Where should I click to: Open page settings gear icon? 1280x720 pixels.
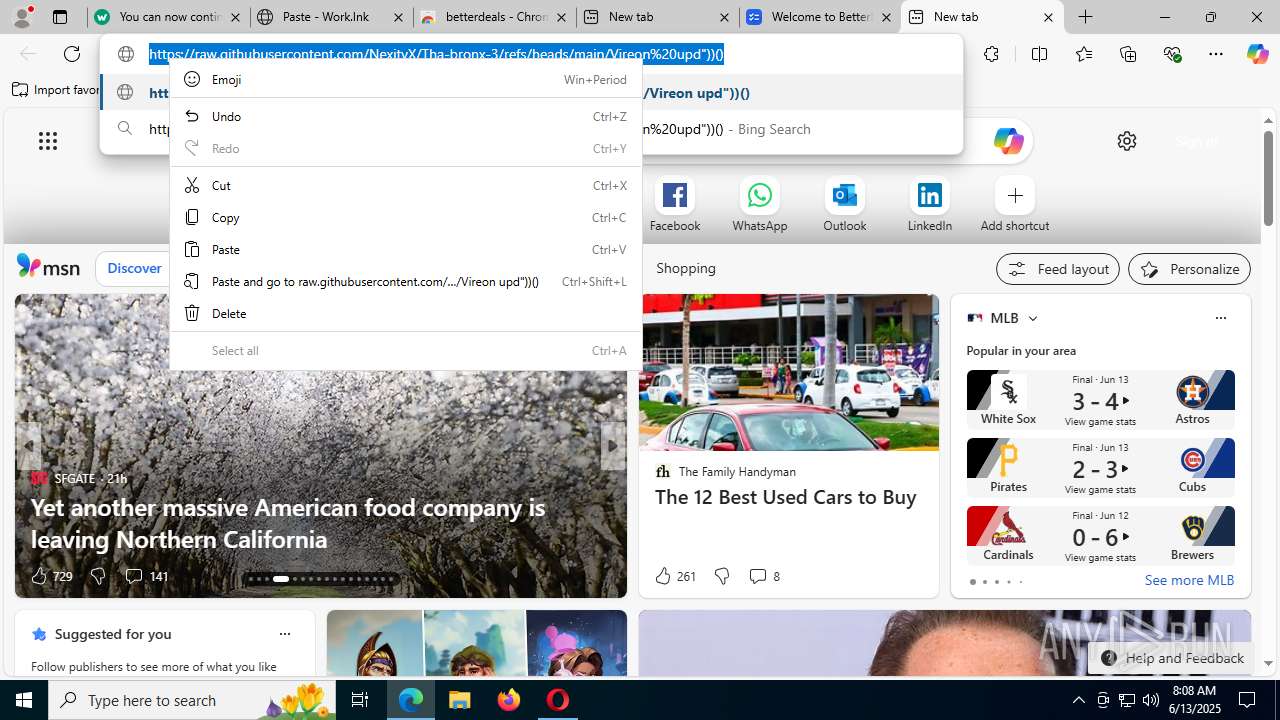click(1127, 141)
